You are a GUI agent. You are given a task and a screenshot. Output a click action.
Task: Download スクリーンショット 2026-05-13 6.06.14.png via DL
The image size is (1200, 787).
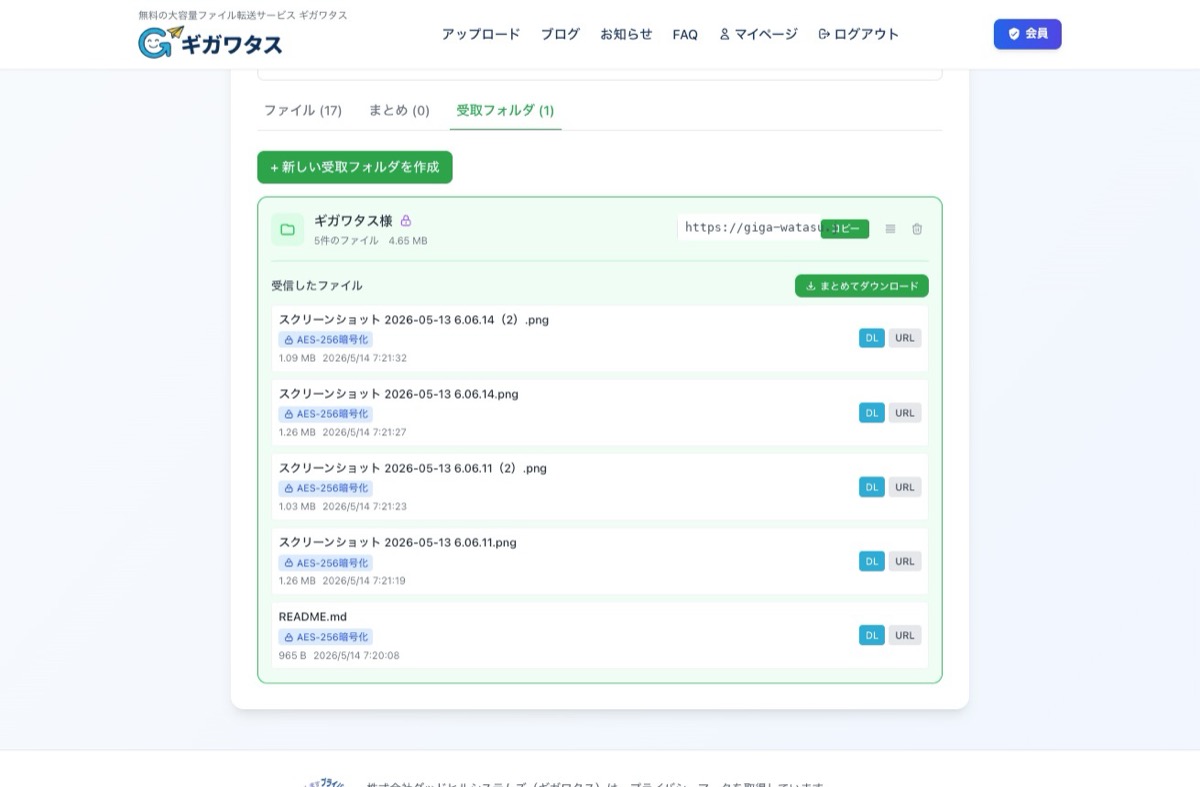pos(872,413)
